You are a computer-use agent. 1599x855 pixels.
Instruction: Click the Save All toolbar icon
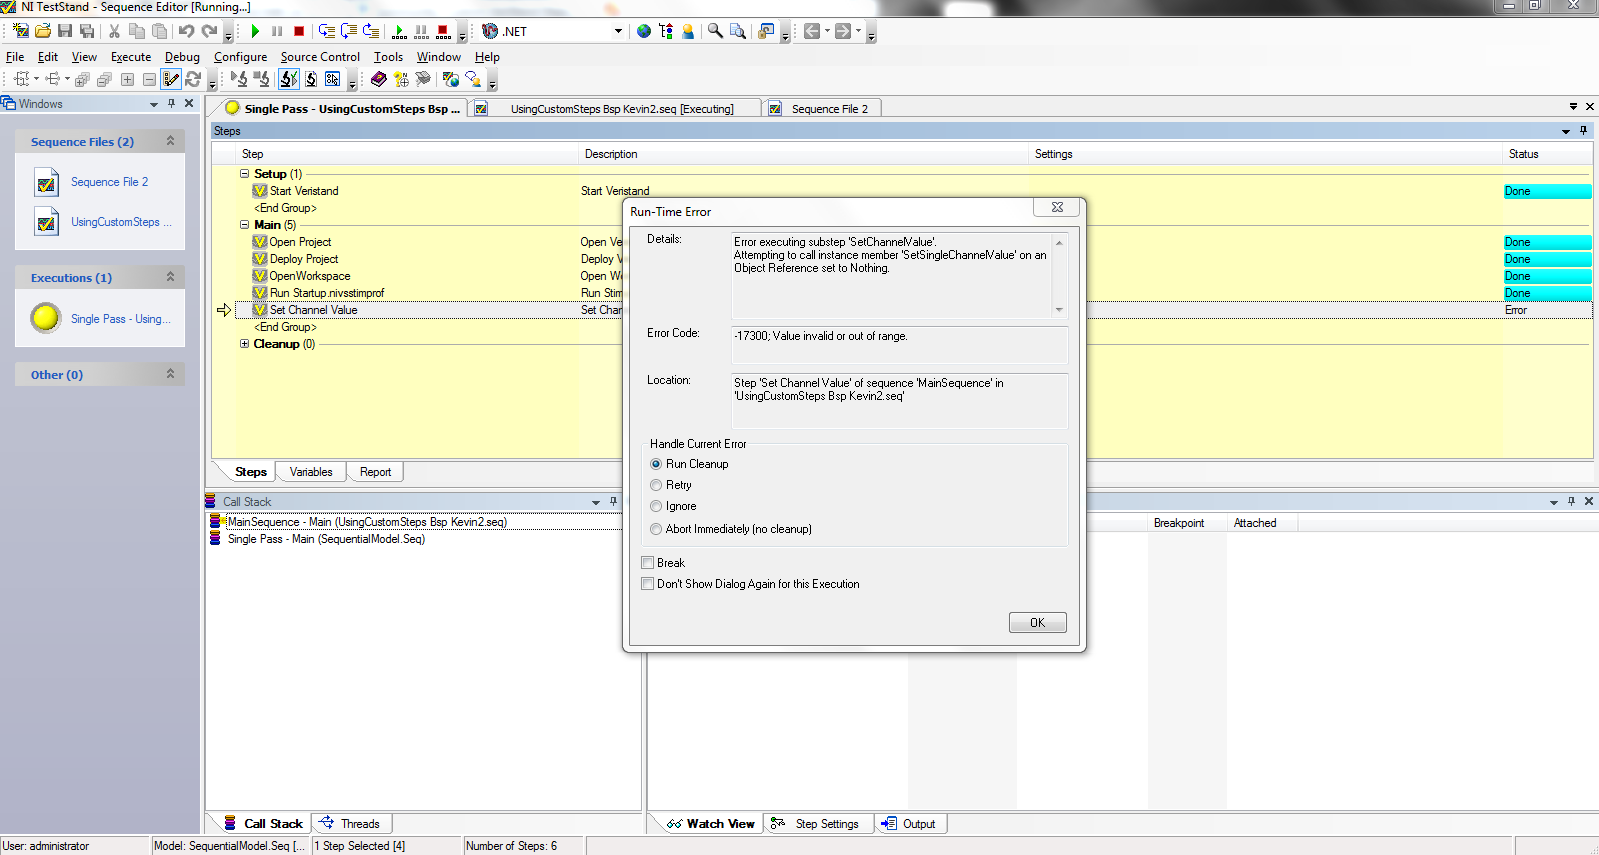tap(87, 31)
